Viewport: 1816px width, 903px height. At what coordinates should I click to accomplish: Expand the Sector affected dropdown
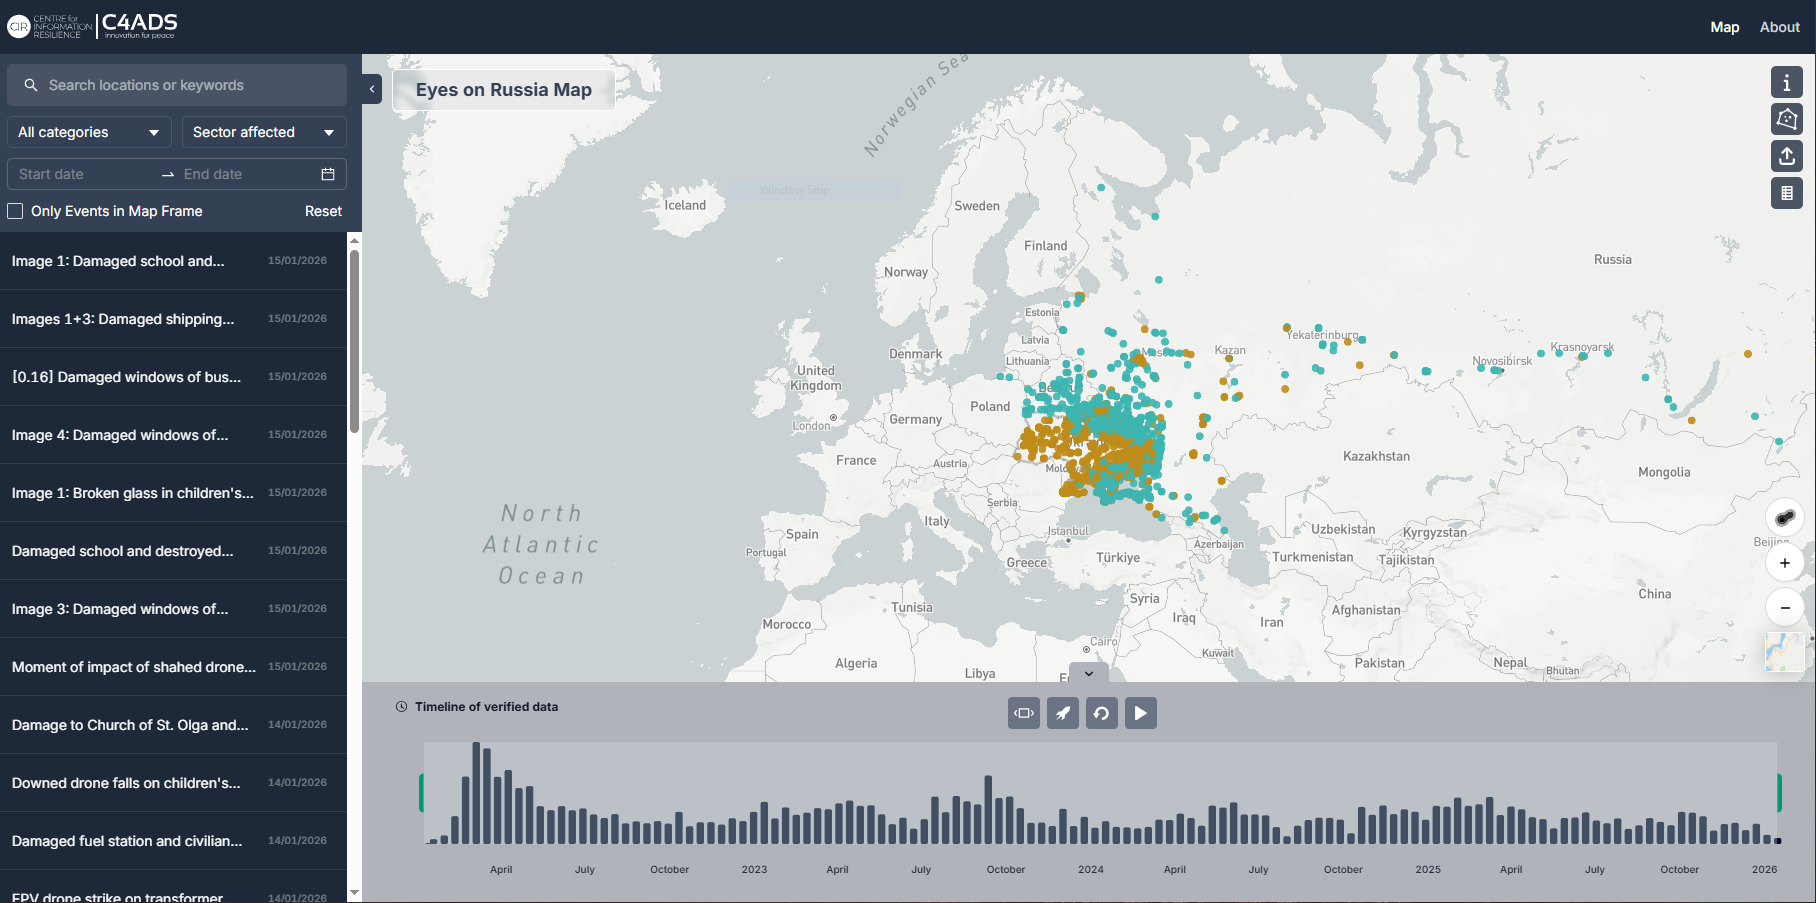(263, 132)
